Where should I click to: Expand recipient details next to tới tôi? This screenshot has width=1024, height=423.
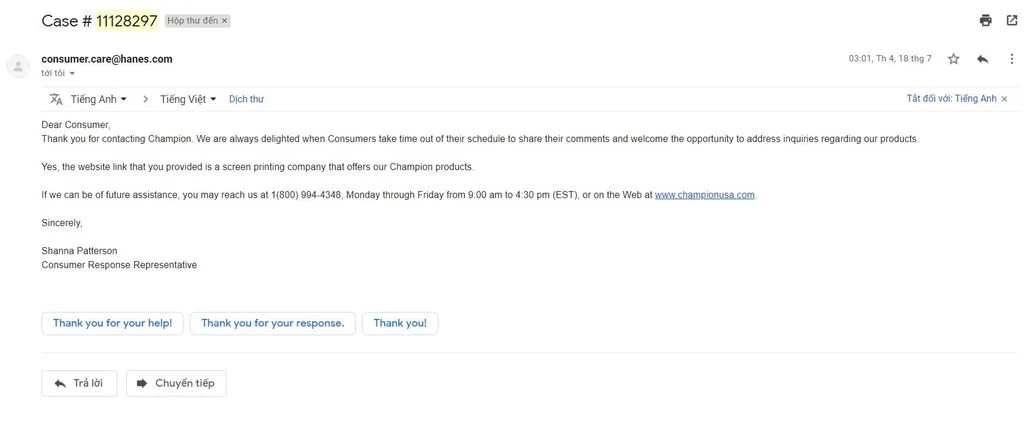coord(72,74)
